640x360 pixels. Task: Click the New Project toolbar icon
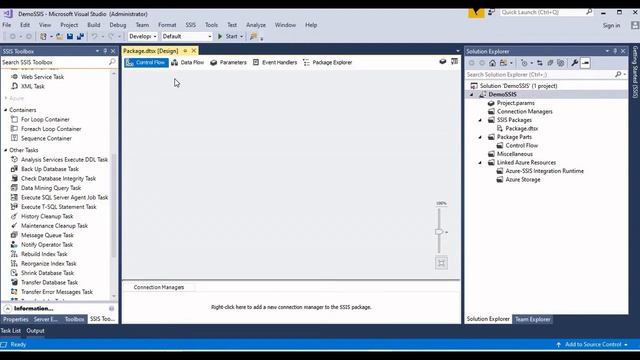click(x=43, y=36)
